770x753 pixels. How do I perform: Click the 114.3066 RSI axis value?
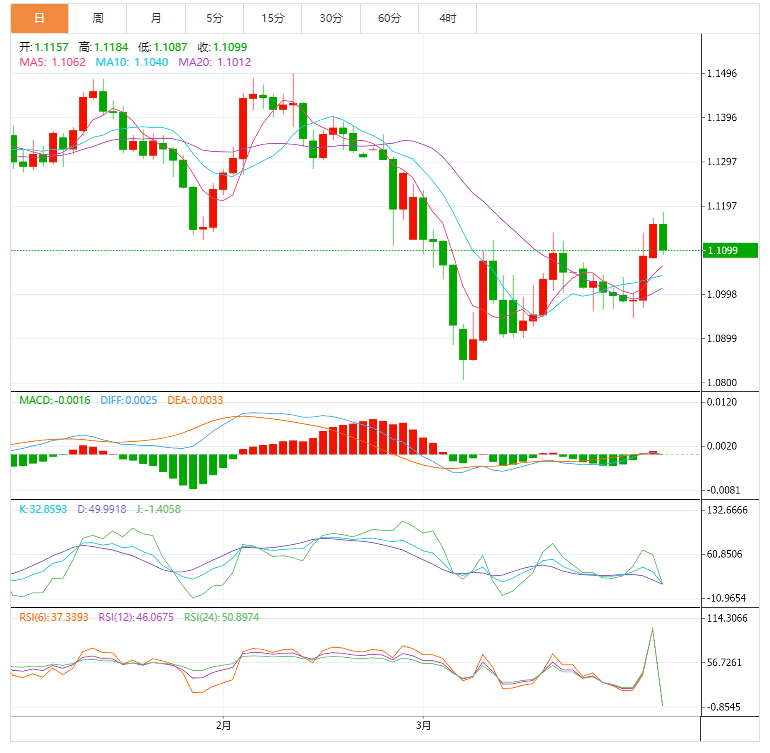[x=727, y=618]
